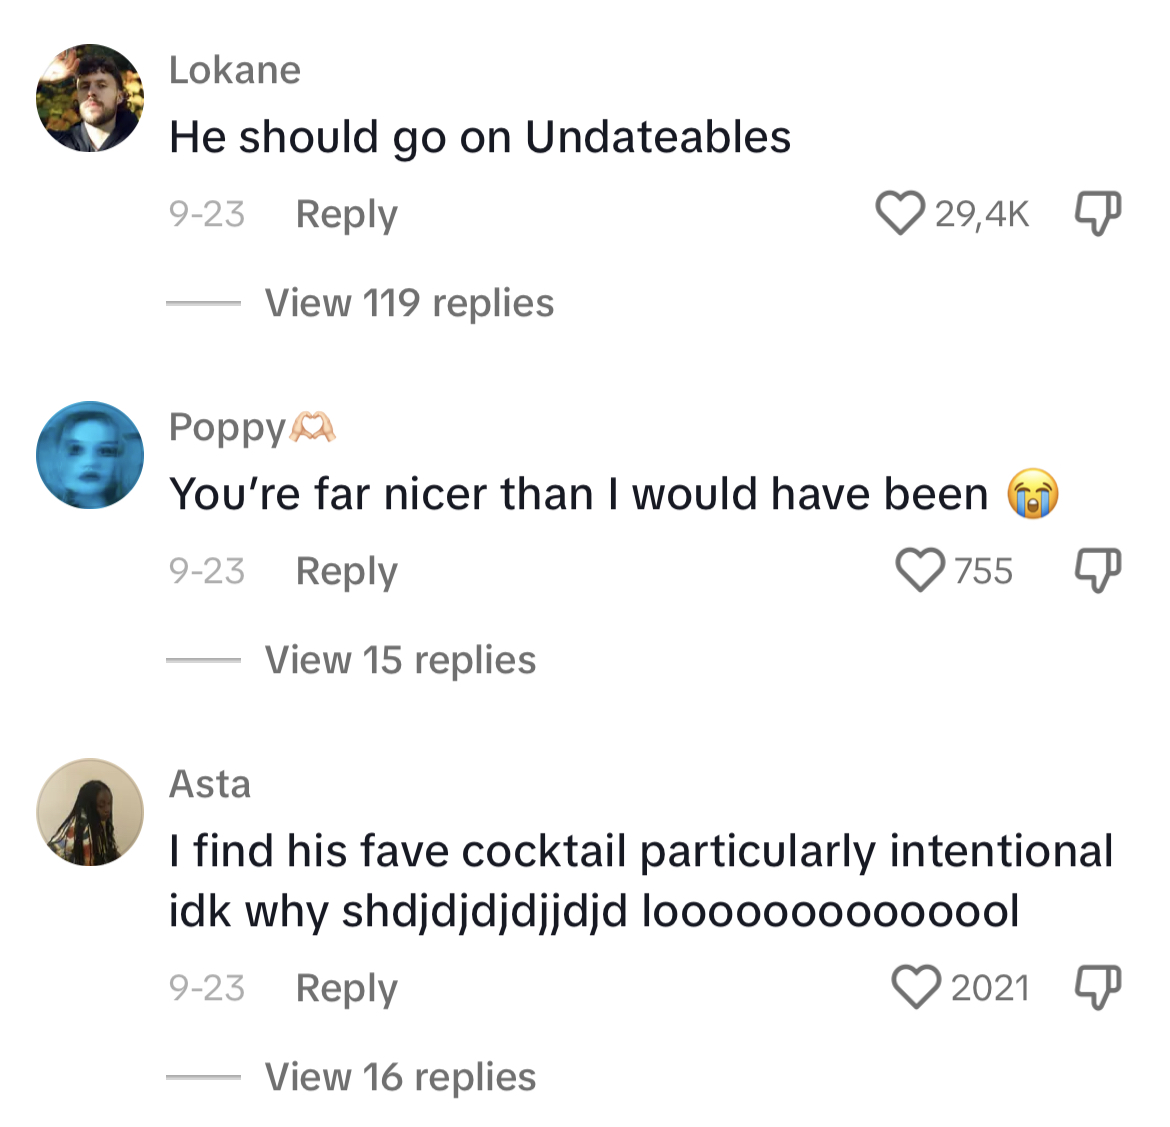Expand View 119 replies
This screenshot has height=1127, width=1170.
tap(410, 303)
